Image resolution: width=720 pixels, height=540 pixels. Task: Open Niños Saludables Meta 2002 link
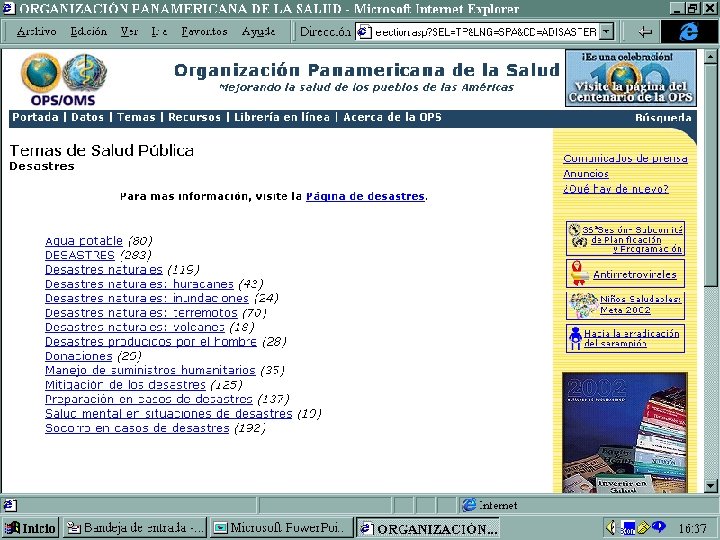(641, 304)
